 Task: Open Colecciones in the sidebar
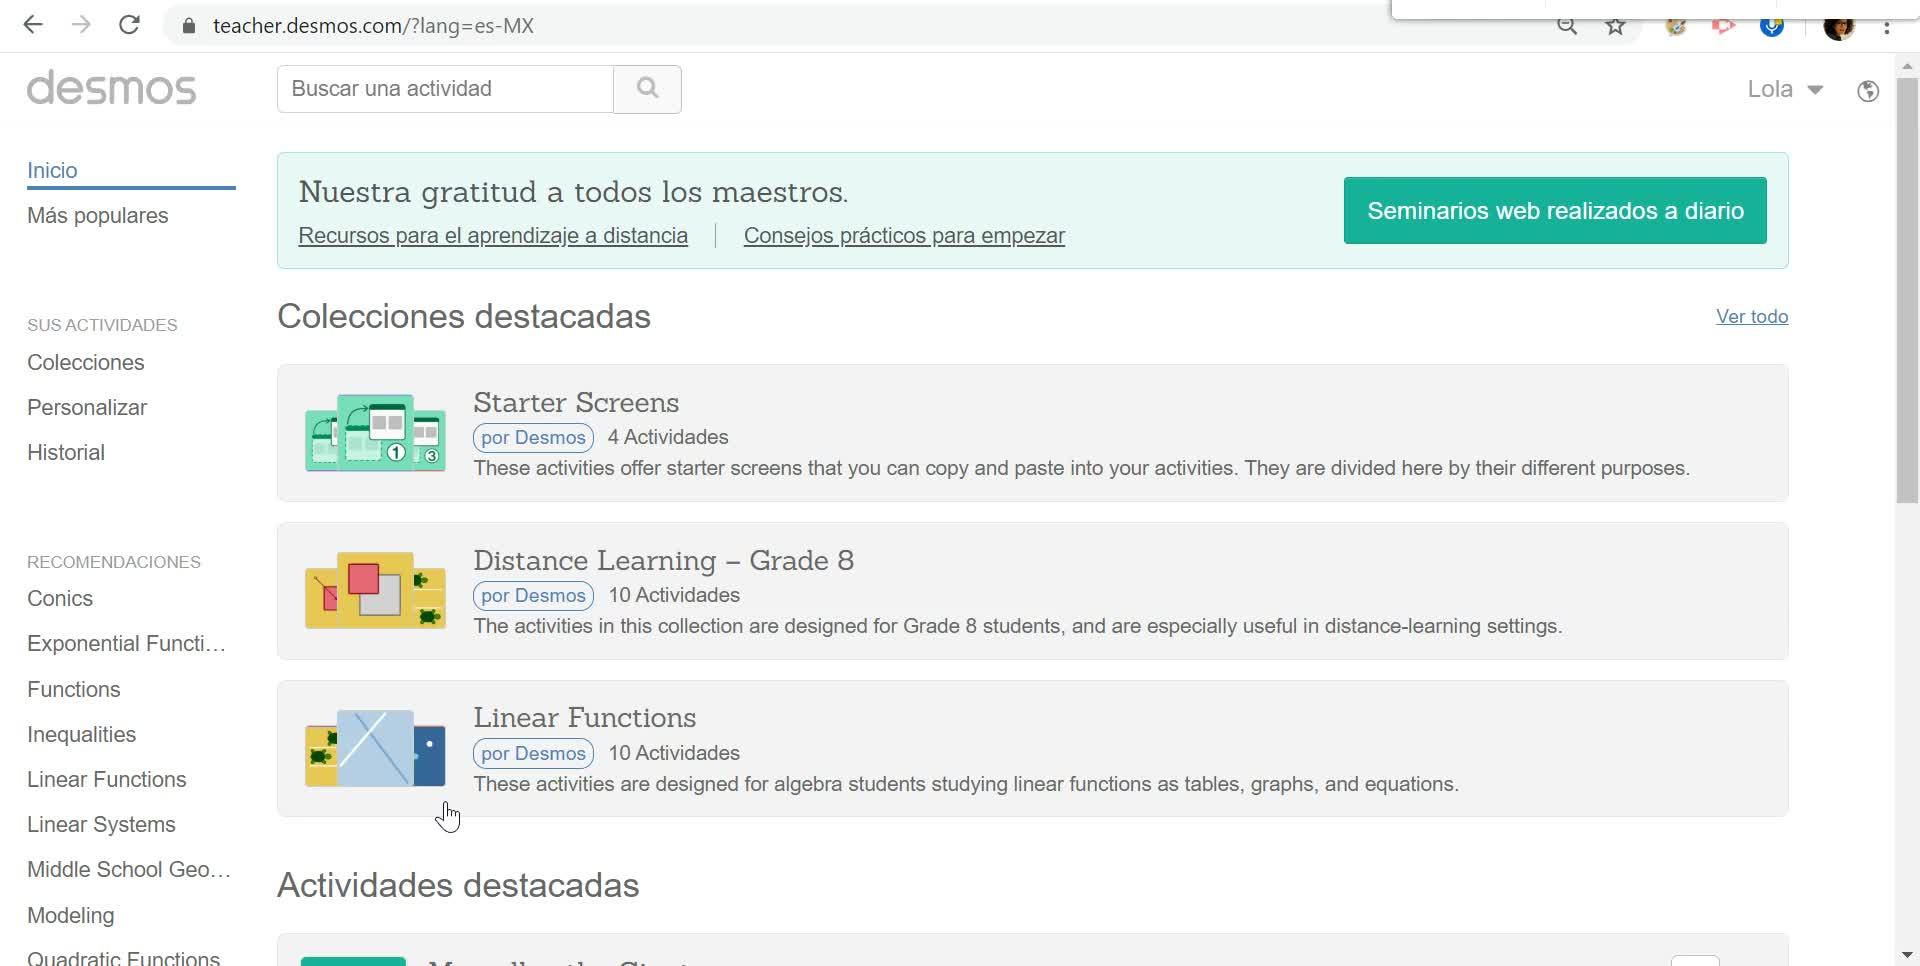click(x=86, y=363)
